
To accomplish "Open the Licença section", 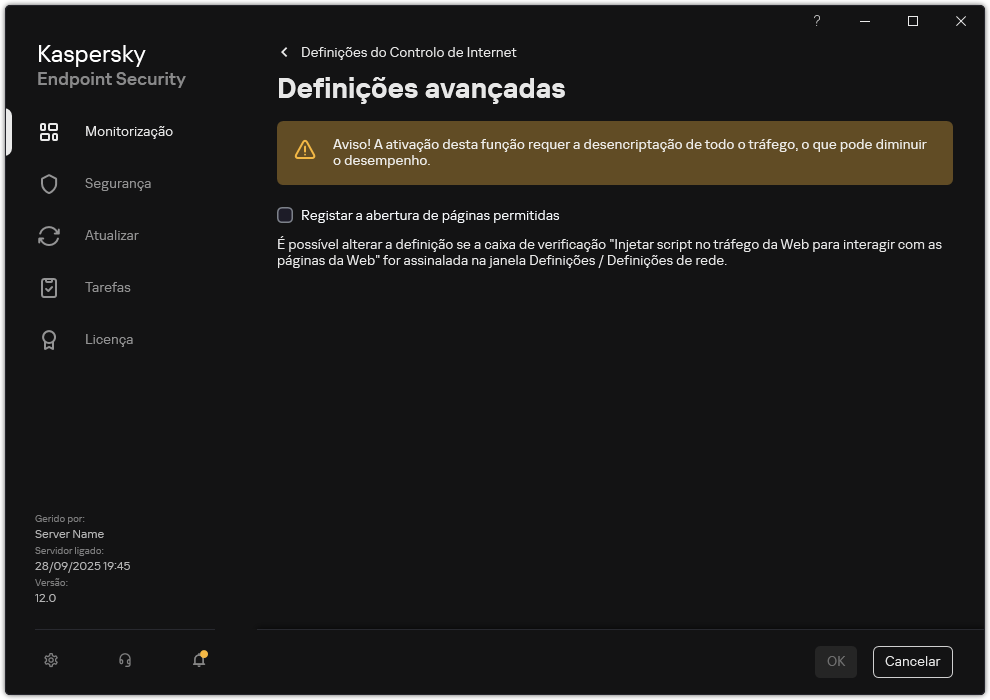I will pos(108,339).
